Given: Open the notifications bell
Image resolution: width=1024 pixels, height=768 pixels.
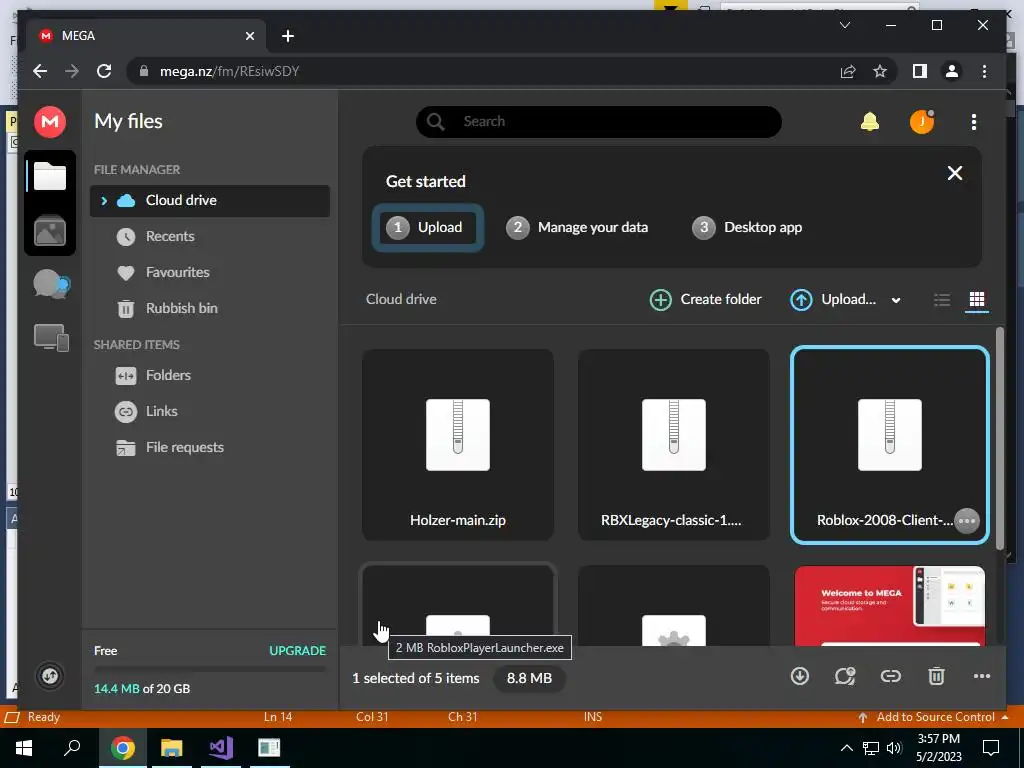Looking at the screenshot, I should 869,121.
